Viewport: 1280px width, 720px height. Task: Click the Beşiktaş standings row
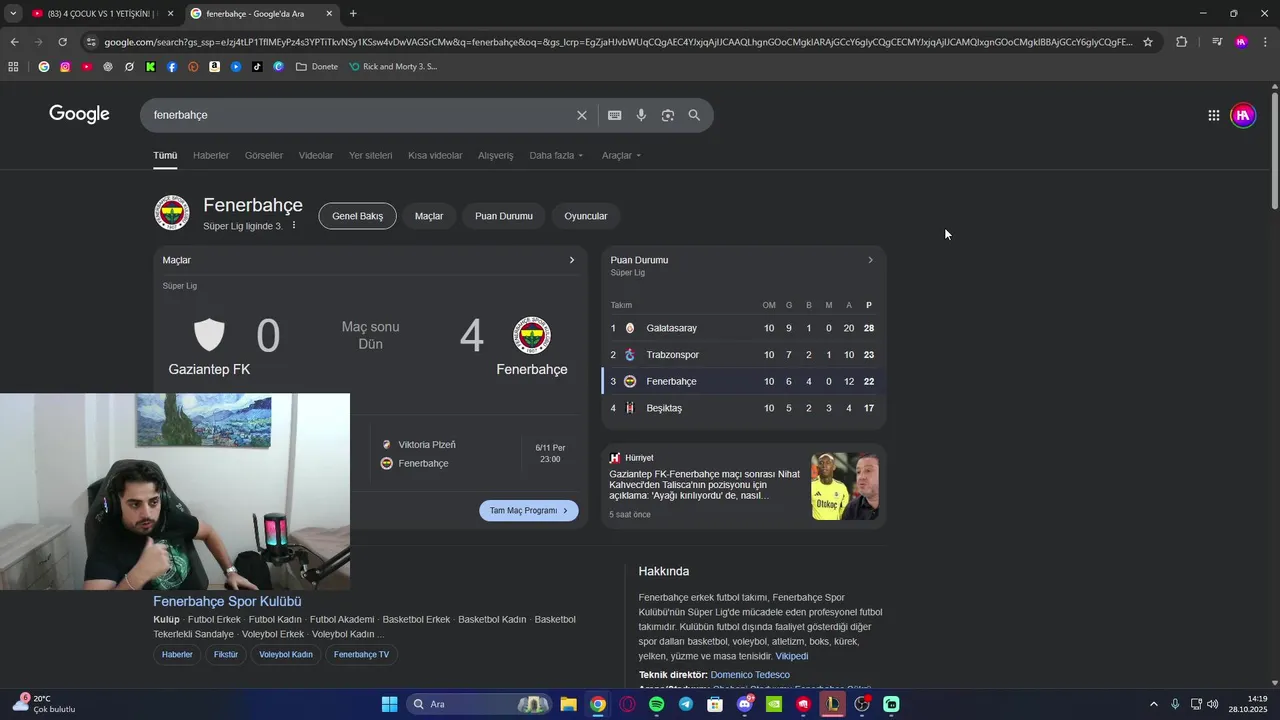[743, 408]
